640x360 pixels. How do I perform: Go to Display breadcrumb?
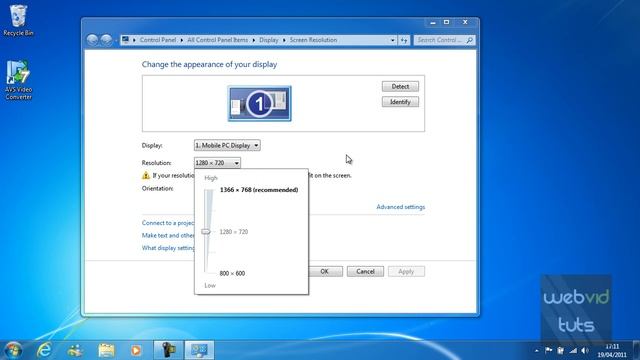[x=269, y=40]
